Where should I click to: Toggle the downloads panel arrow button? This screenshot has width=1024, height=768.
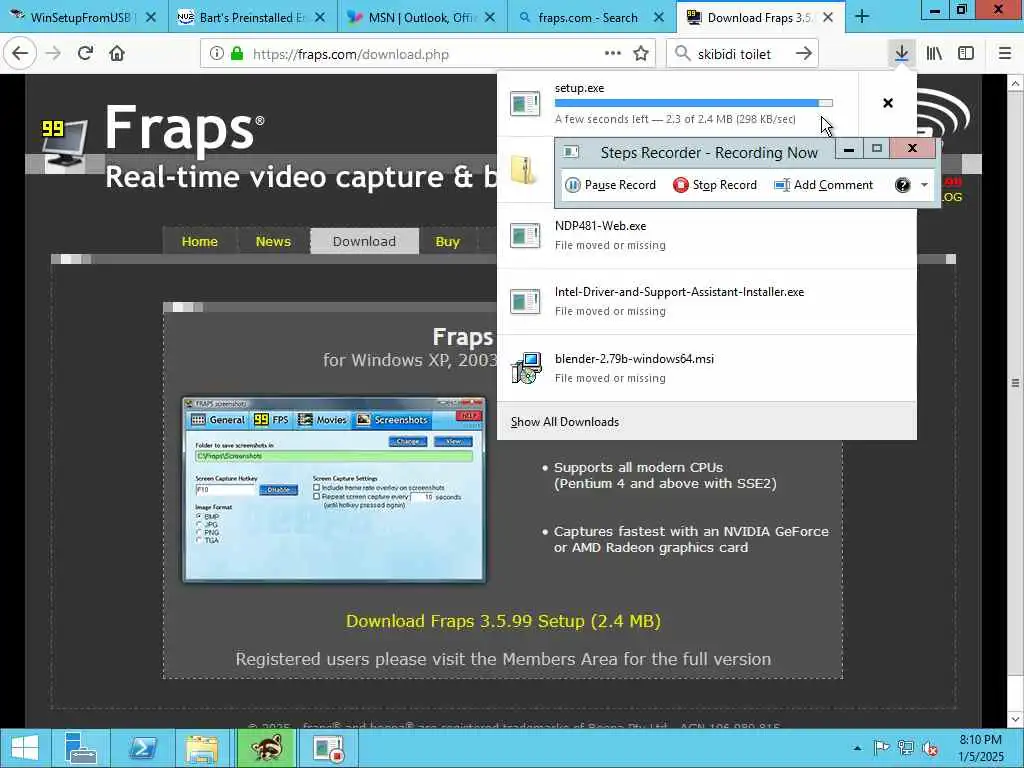(x=901, y=54)
